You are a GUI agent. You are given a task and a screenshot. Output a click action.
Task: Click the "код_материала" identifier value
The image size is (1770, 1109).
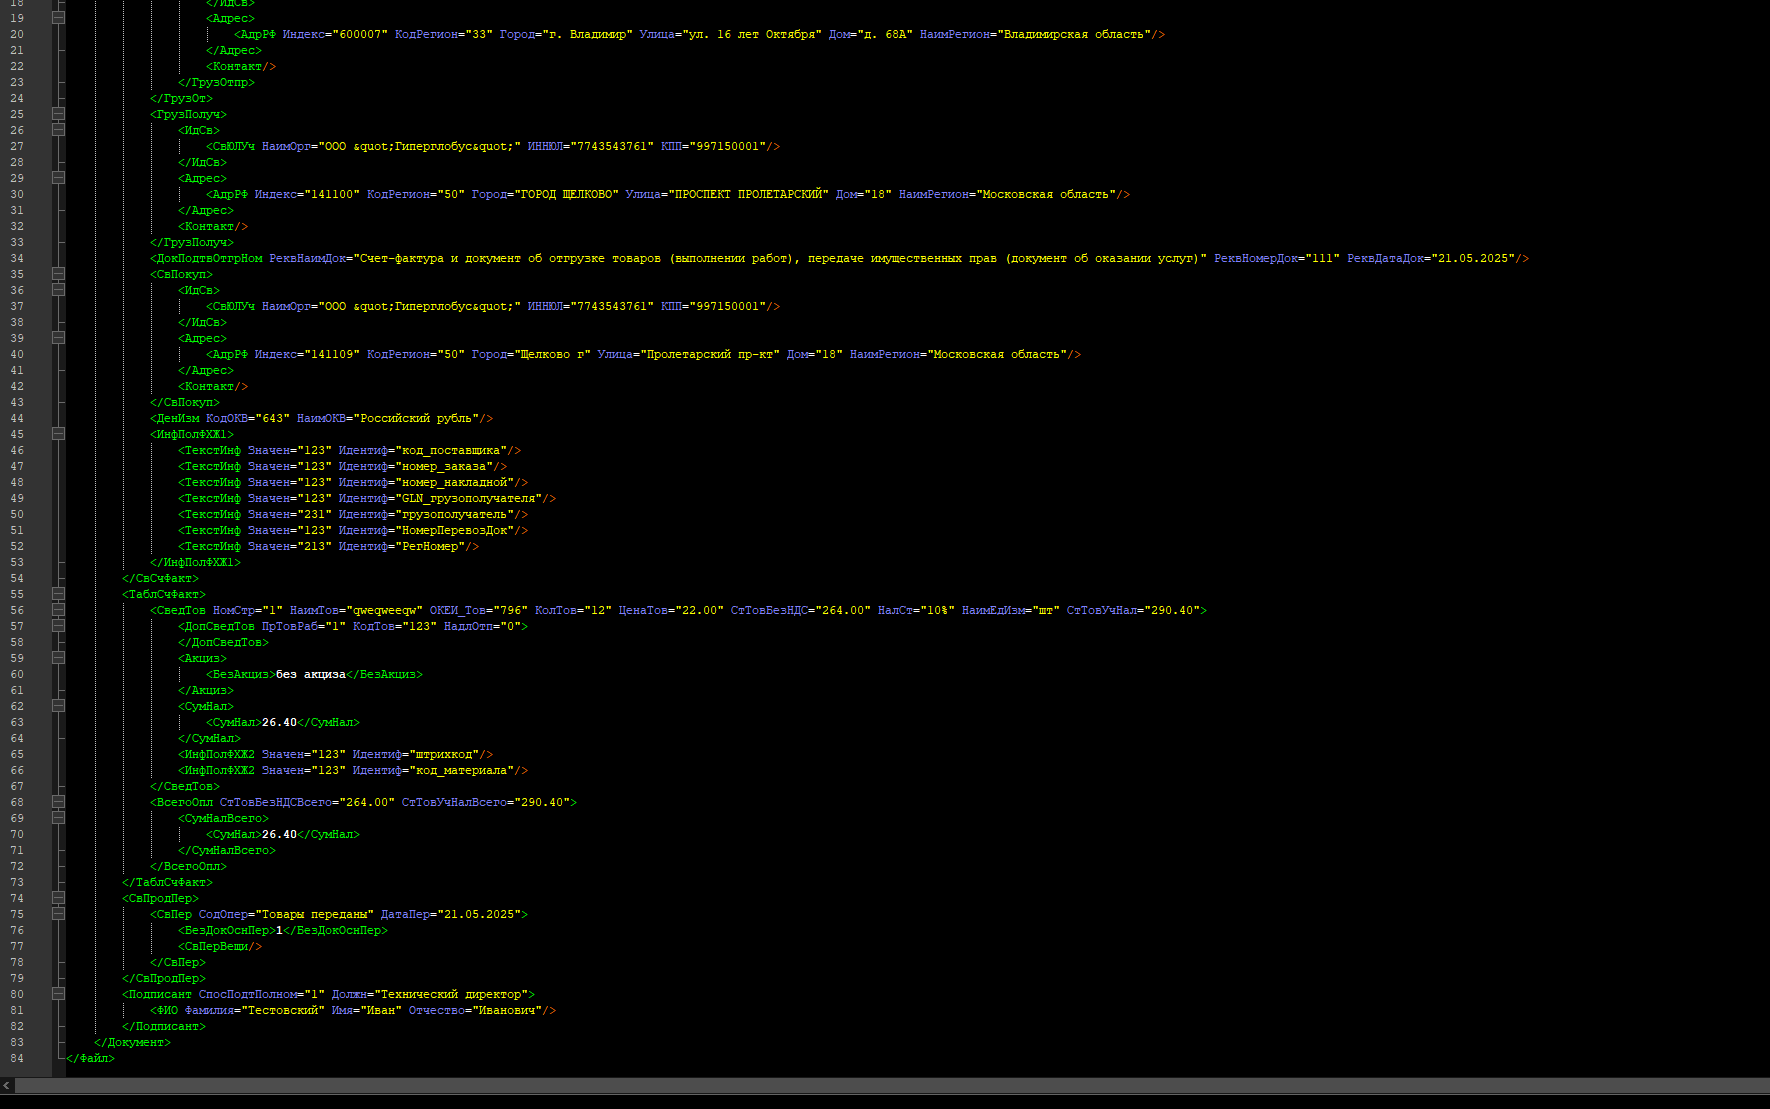461,770
